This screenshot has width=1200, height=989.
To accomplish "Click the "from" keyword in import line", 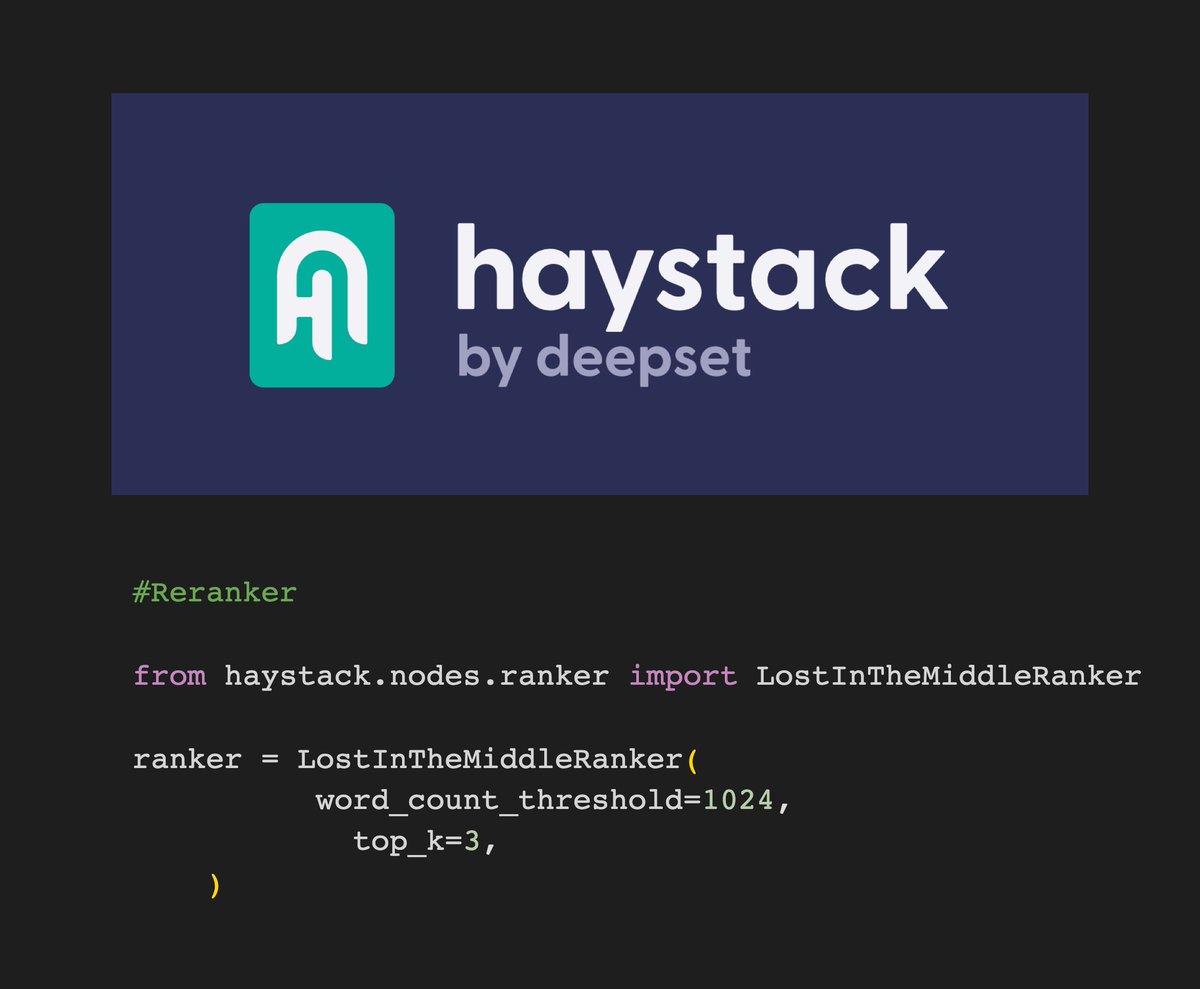I will (x=170, y=676).
